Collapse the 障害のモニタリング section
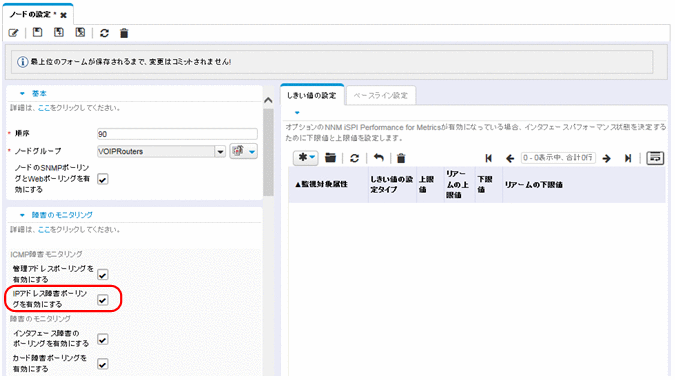 coord(22,215)
